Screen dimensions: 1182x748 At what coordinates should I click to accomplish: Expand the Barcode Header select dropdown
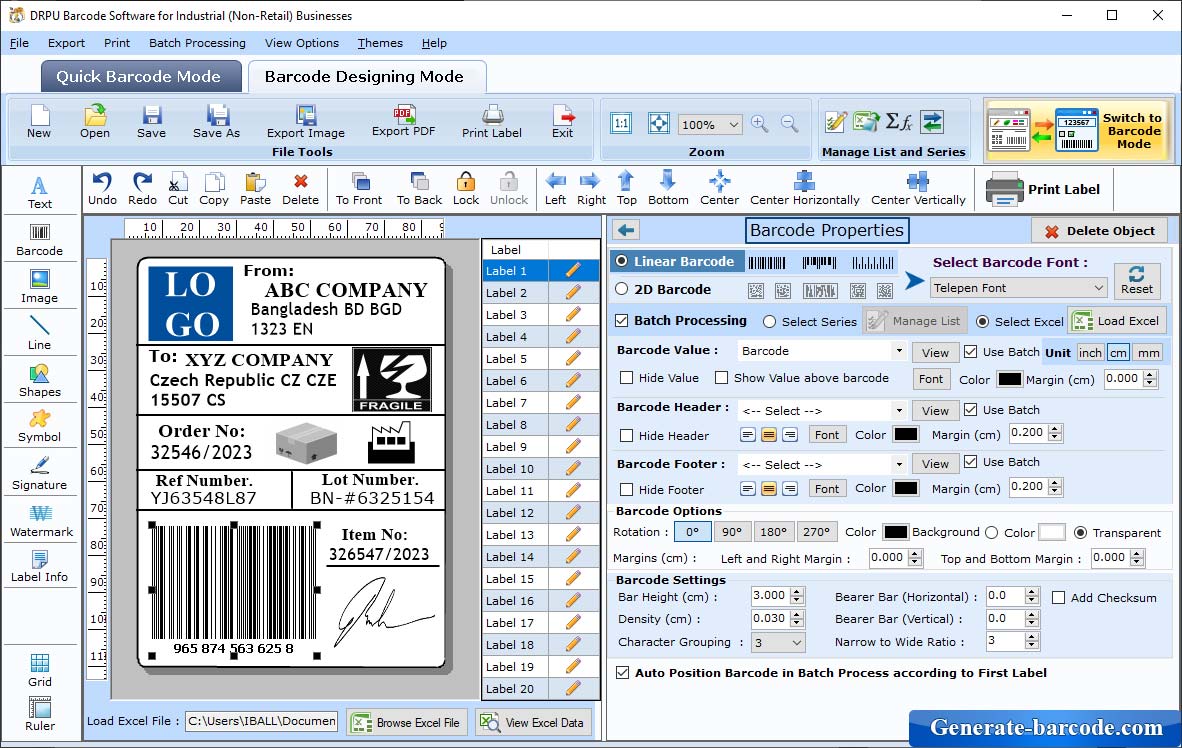[x=899, y=411]
